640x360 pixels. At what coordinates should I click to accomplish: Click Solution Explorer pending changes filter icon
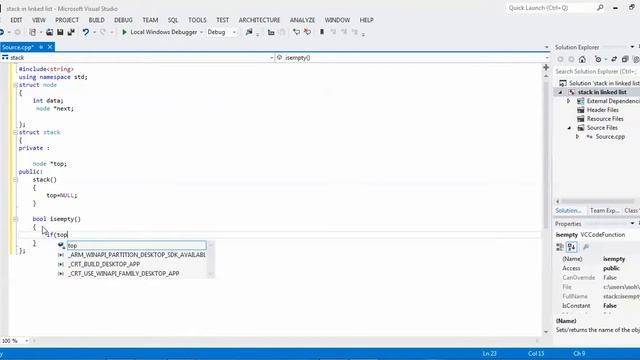(x=598, y=60)
